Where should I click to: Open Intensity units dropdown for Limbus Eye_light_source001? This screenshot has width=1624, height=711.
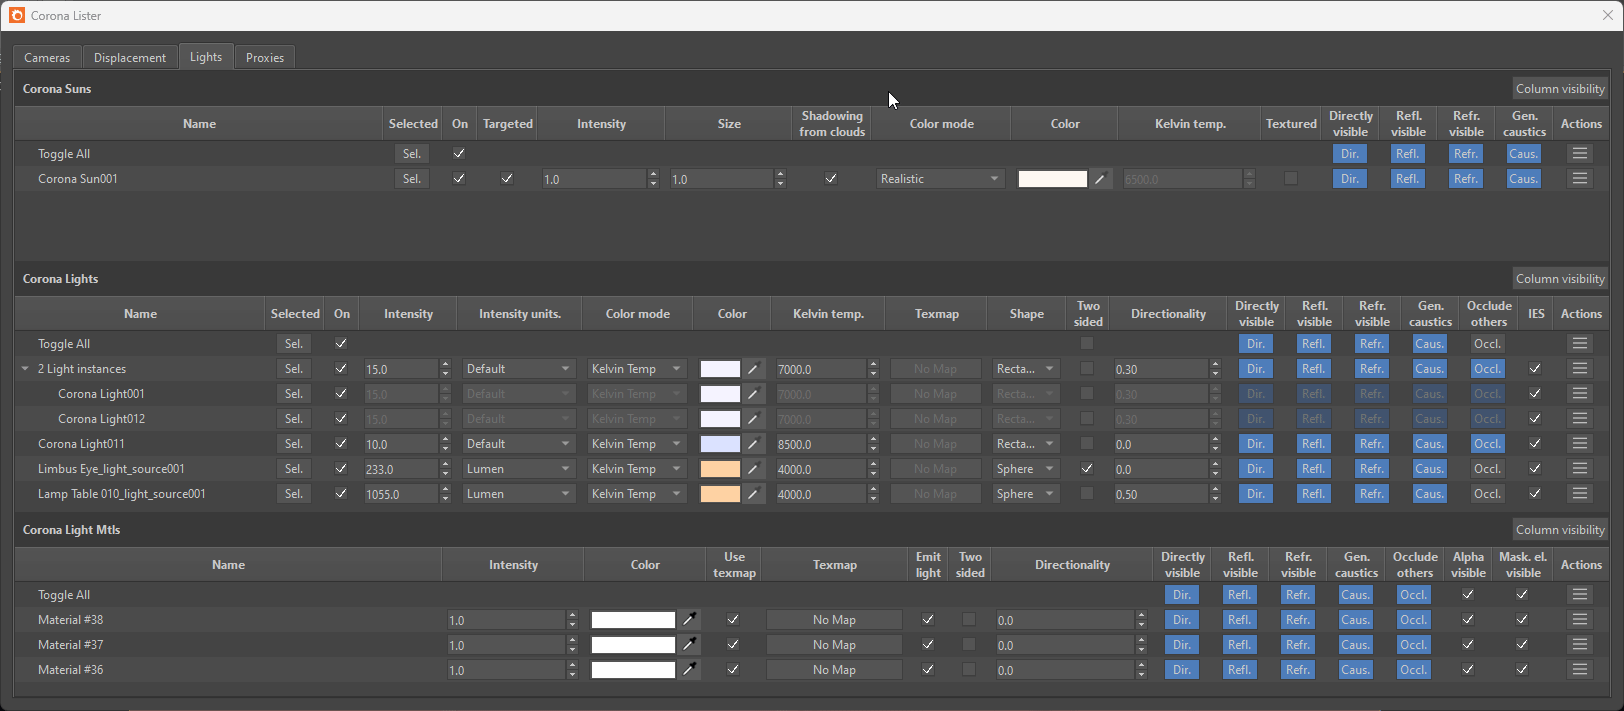pyautogui.click(x=518, y=469)
